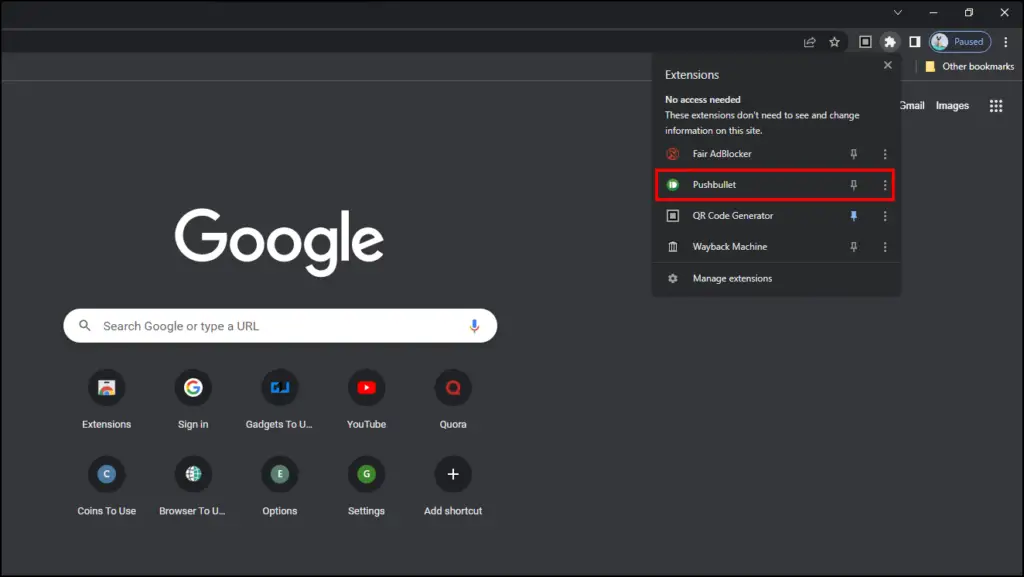The image size is (1024, 577).
Task: Click the Wayback Machine extension icon
Action: coord(673,247)
